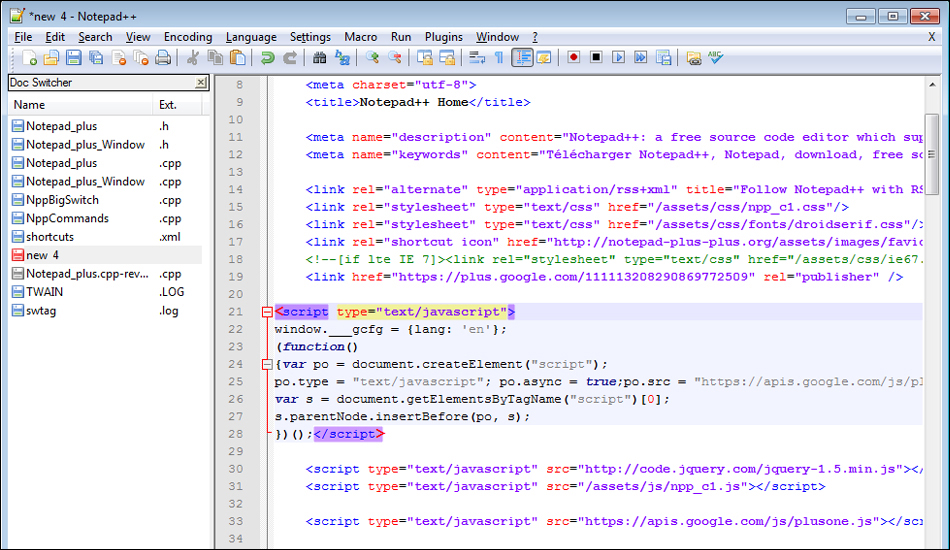The image size is (950, 550).
Task: Undo the last edit with green arrow
Action: (267, 58)
